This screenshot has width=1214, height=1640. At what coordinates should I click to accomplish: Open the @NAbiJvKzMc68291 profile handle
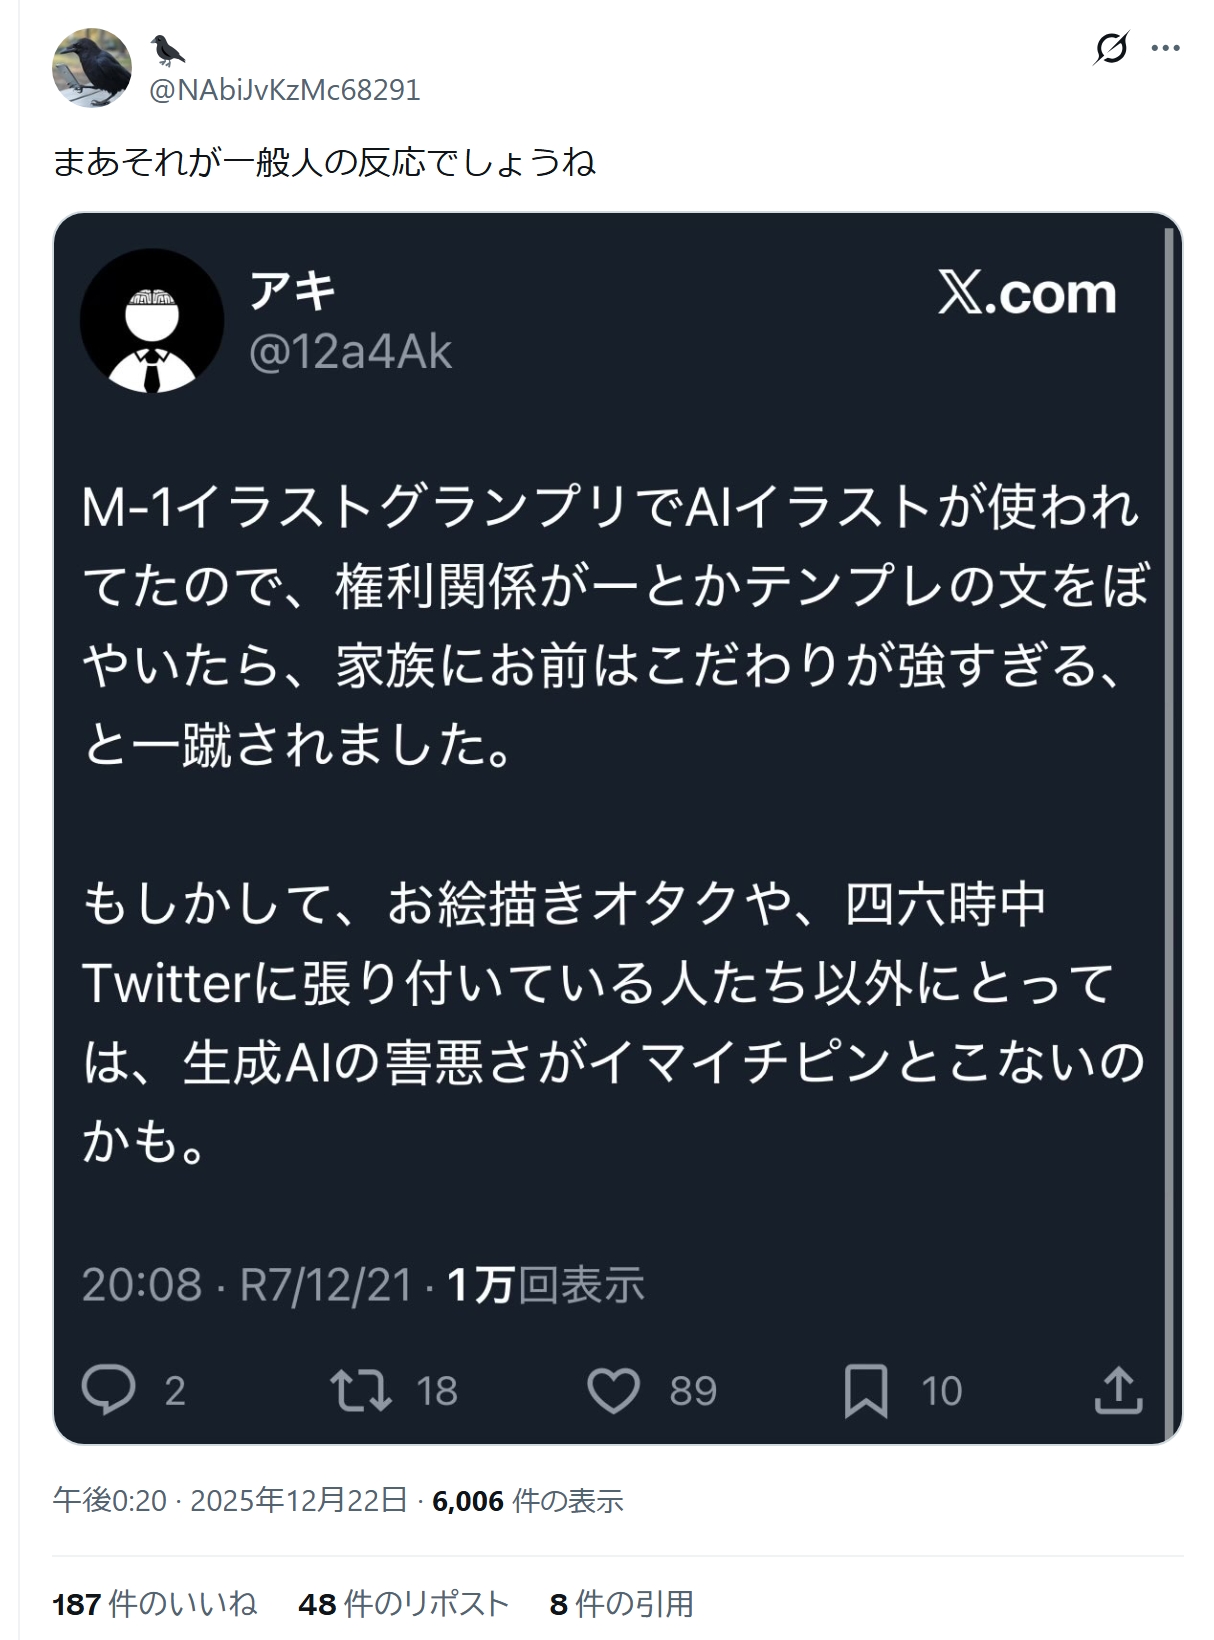click(284, 90)
